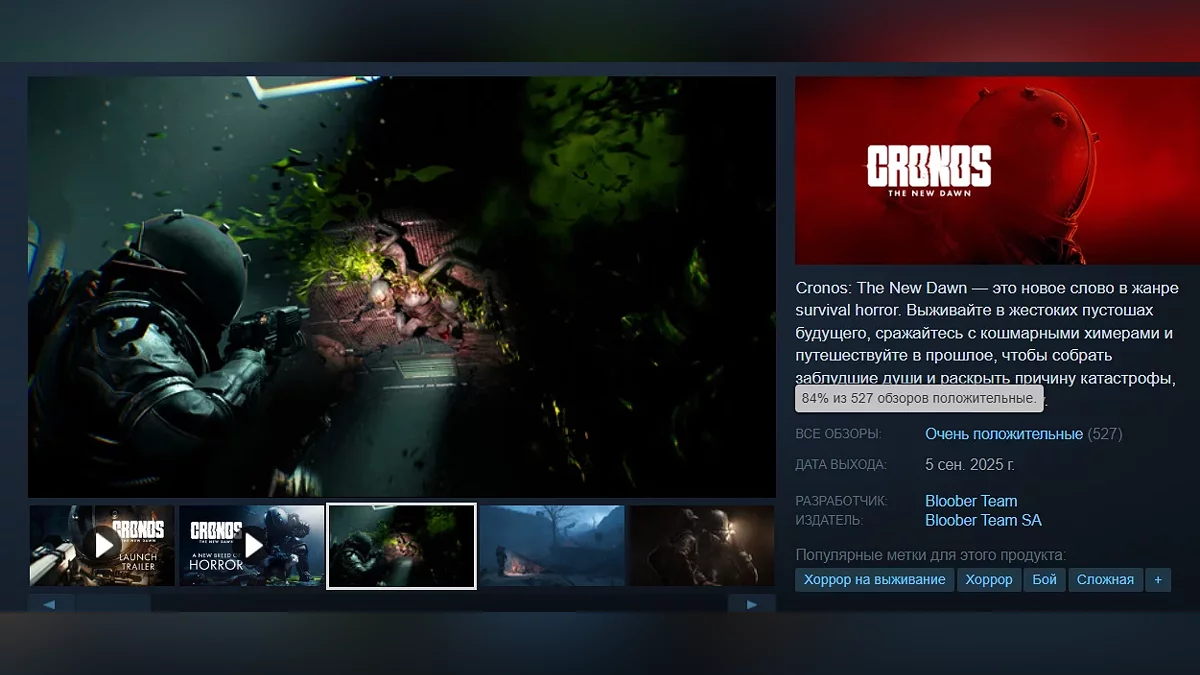The height and width of the screenshot is (675, 1200).
Task: Select the 'Хоррор на выживание' tag
Action: (x=875, y=580)
